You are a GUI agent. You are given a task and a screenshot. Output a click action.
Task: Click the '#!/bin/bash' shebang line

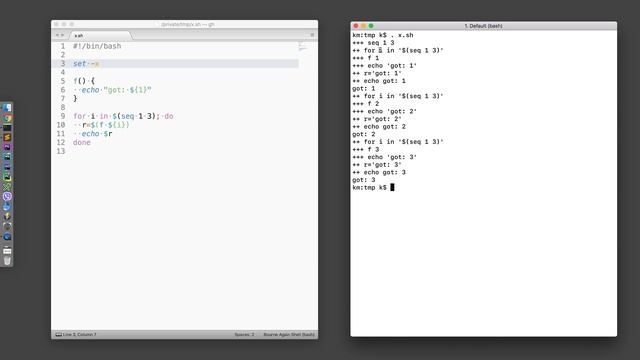click(x=97, y=46)
